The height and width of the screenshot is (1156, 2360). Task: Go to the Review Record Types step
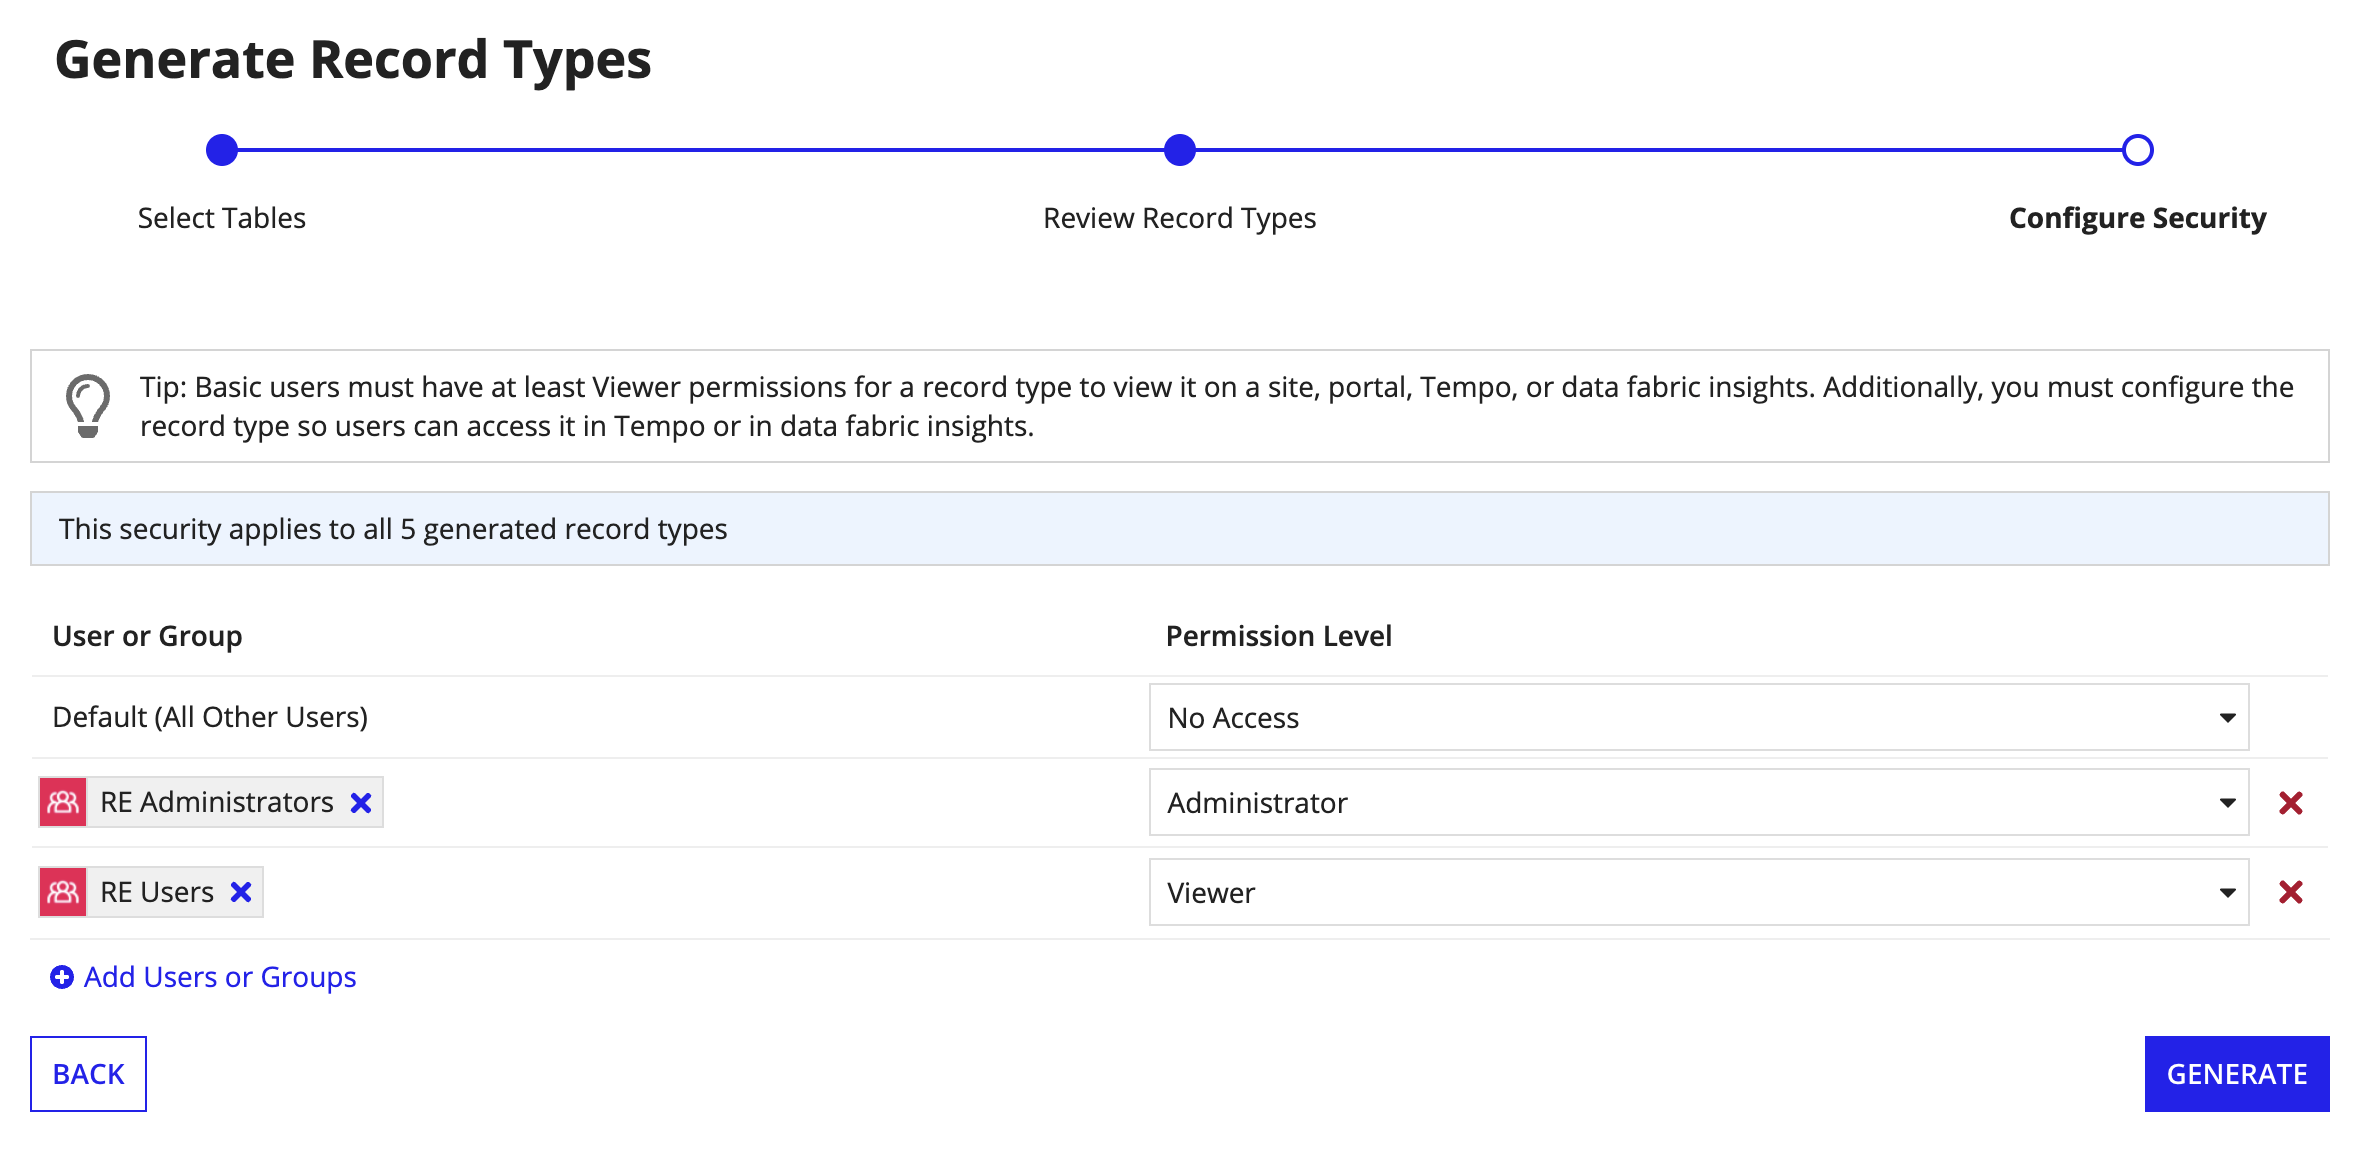coord(1180,218)
